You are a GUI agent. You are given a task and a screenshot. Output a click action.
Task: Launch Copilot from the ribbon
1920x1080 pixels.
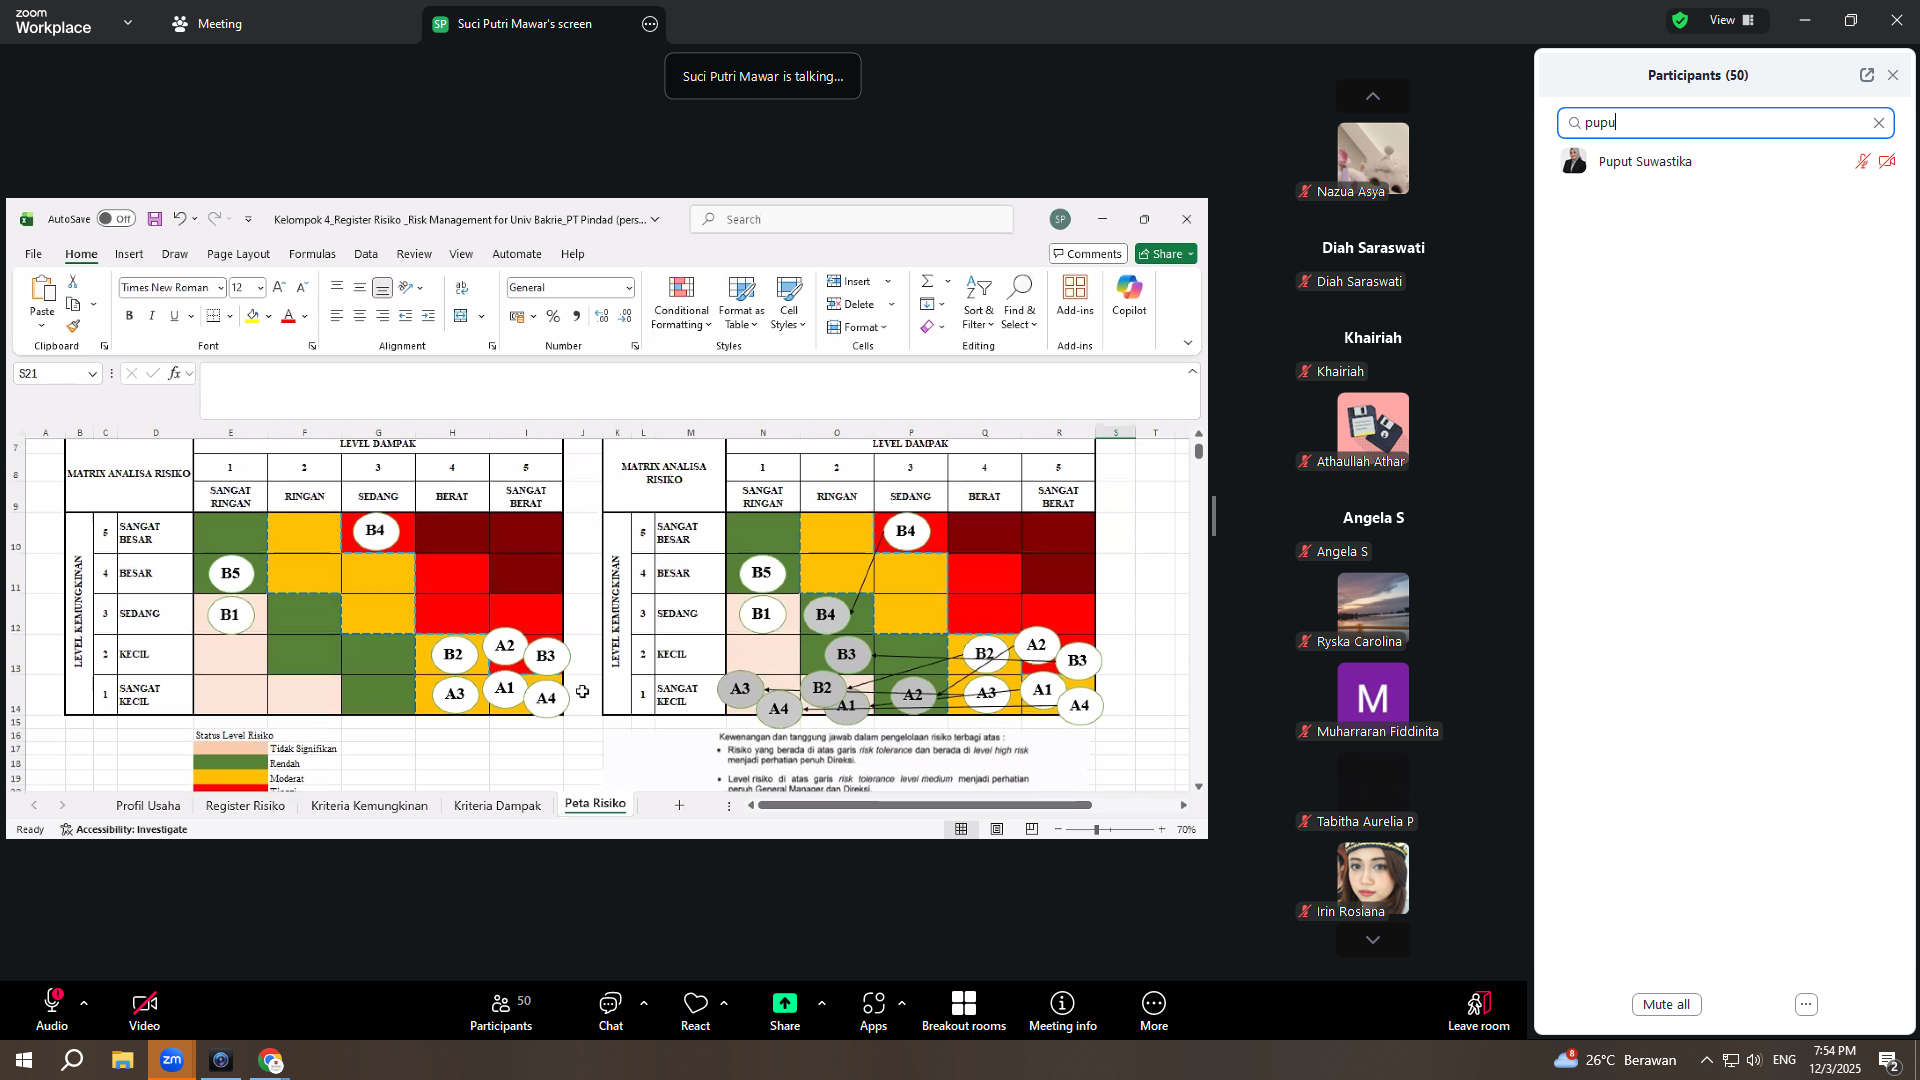tap(1129, 296)
